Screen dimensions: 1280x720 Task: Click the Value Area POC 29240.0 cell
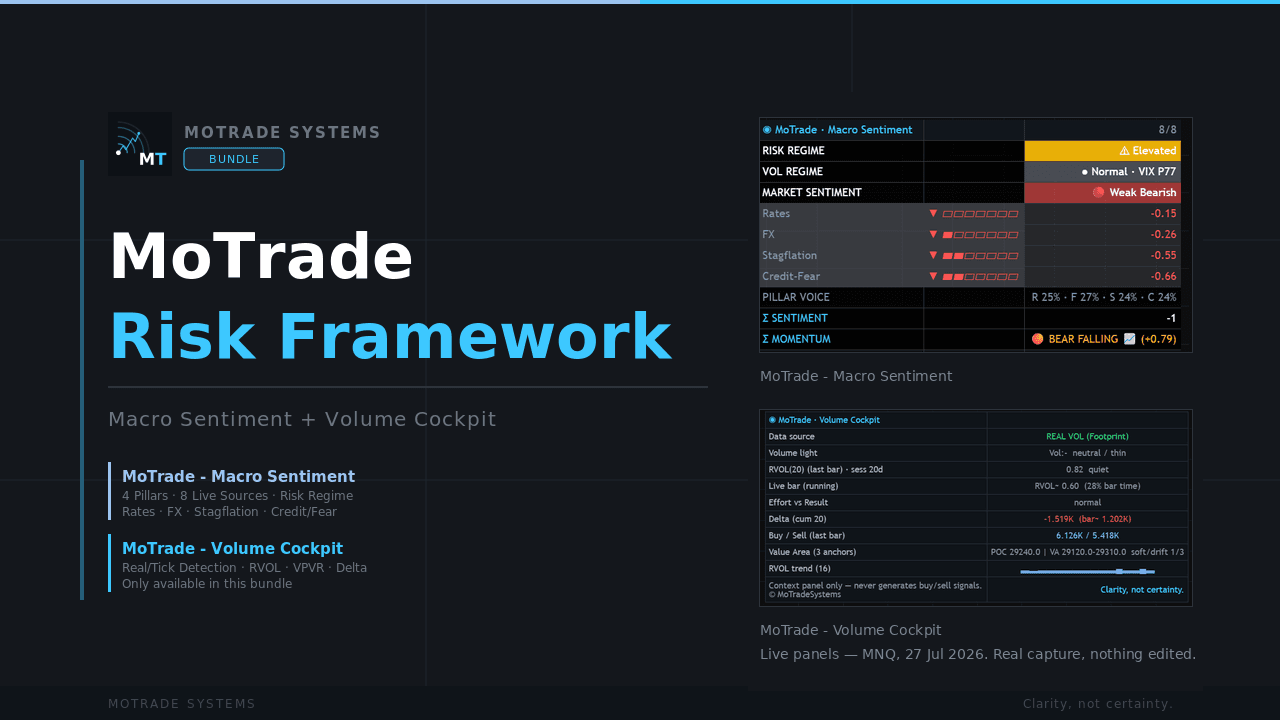pos(1087,551)
